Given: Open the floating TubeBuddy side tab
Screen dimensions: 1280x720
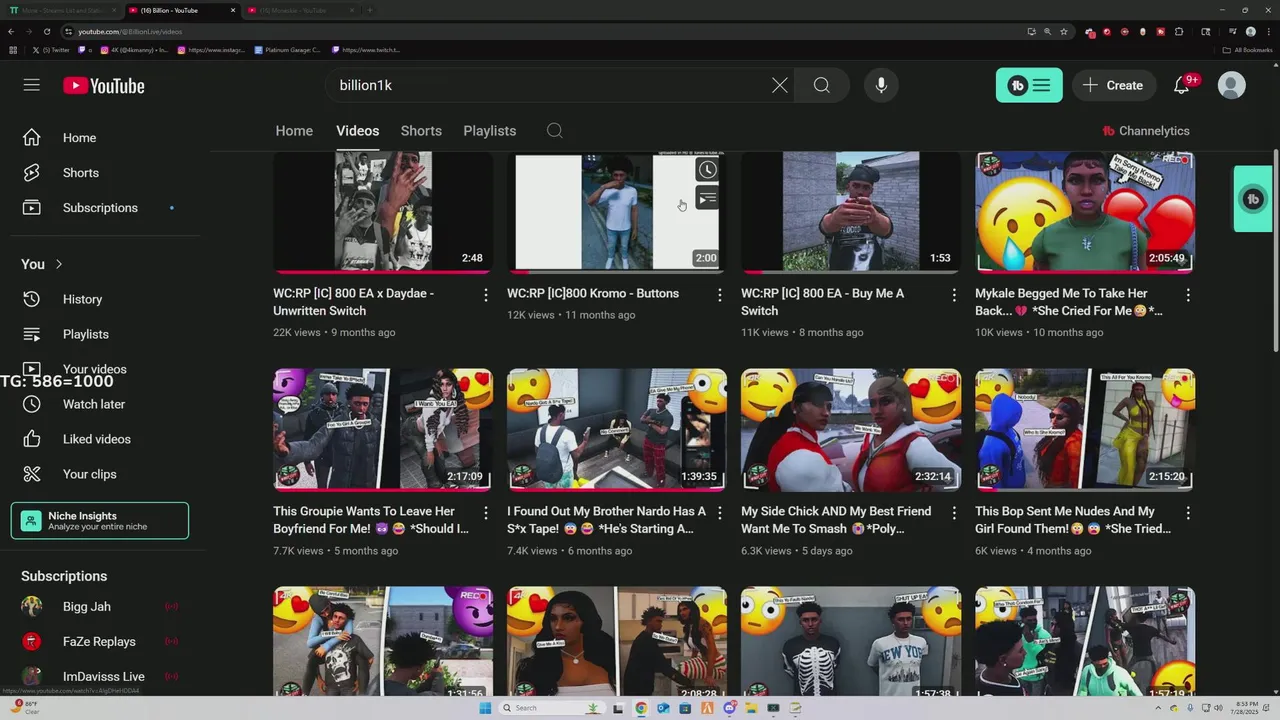Looking at the screenshot, I should [x=1253, y=199].
